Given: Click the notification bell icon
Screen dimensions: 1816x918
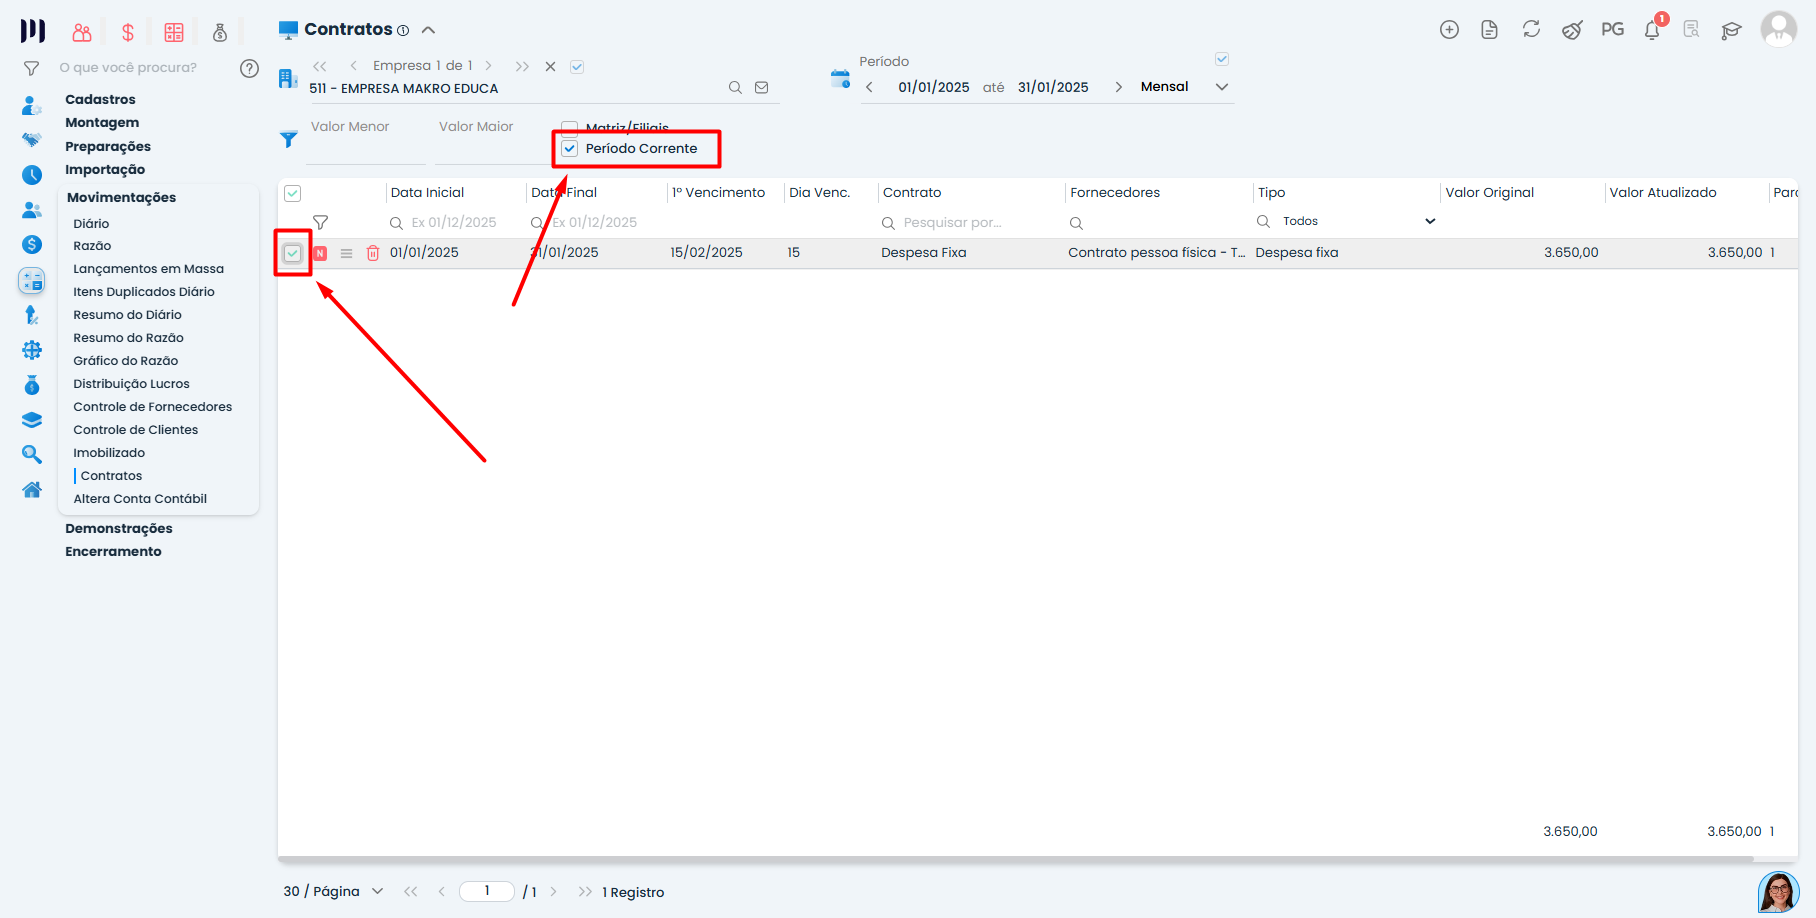Looking at the screenshot, I should [1652, 30].
